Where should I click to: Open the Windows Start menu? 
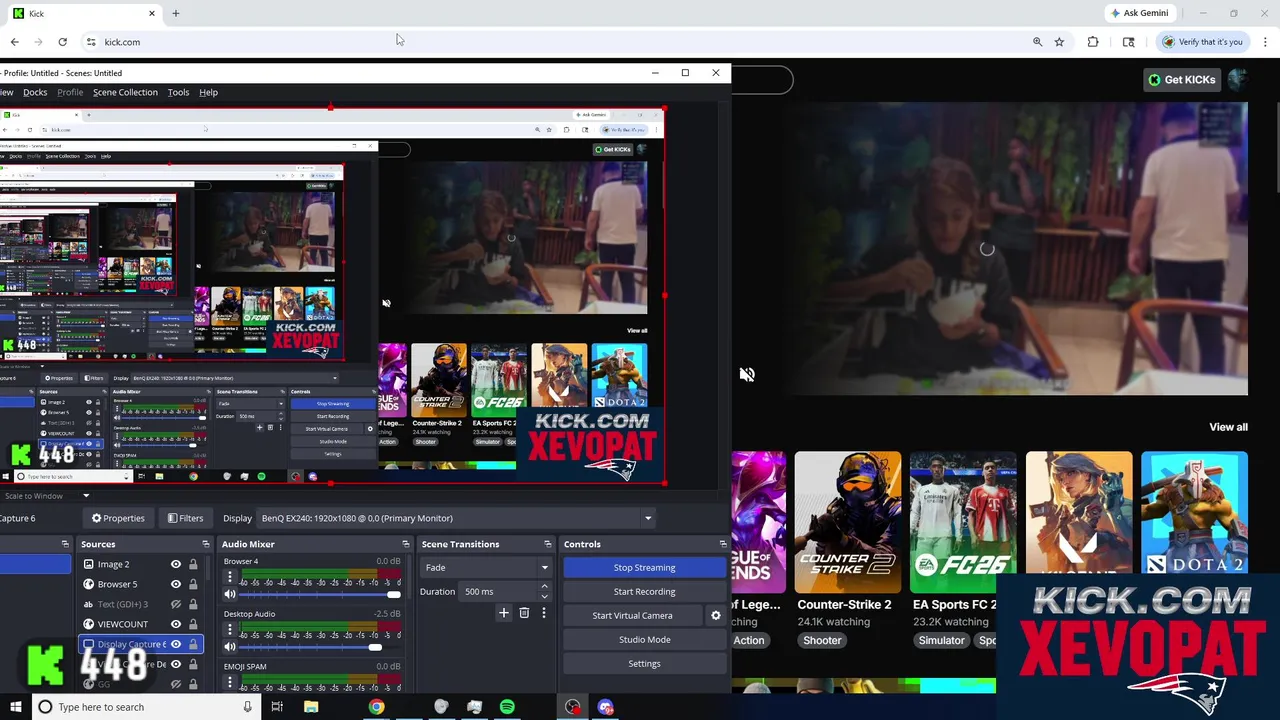click(x=15, y=707)
